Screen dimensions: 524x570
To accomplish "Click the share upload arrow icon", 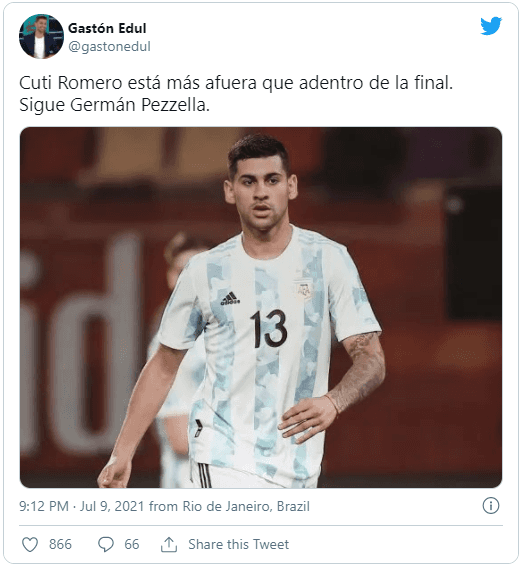I will coord(169,545).
